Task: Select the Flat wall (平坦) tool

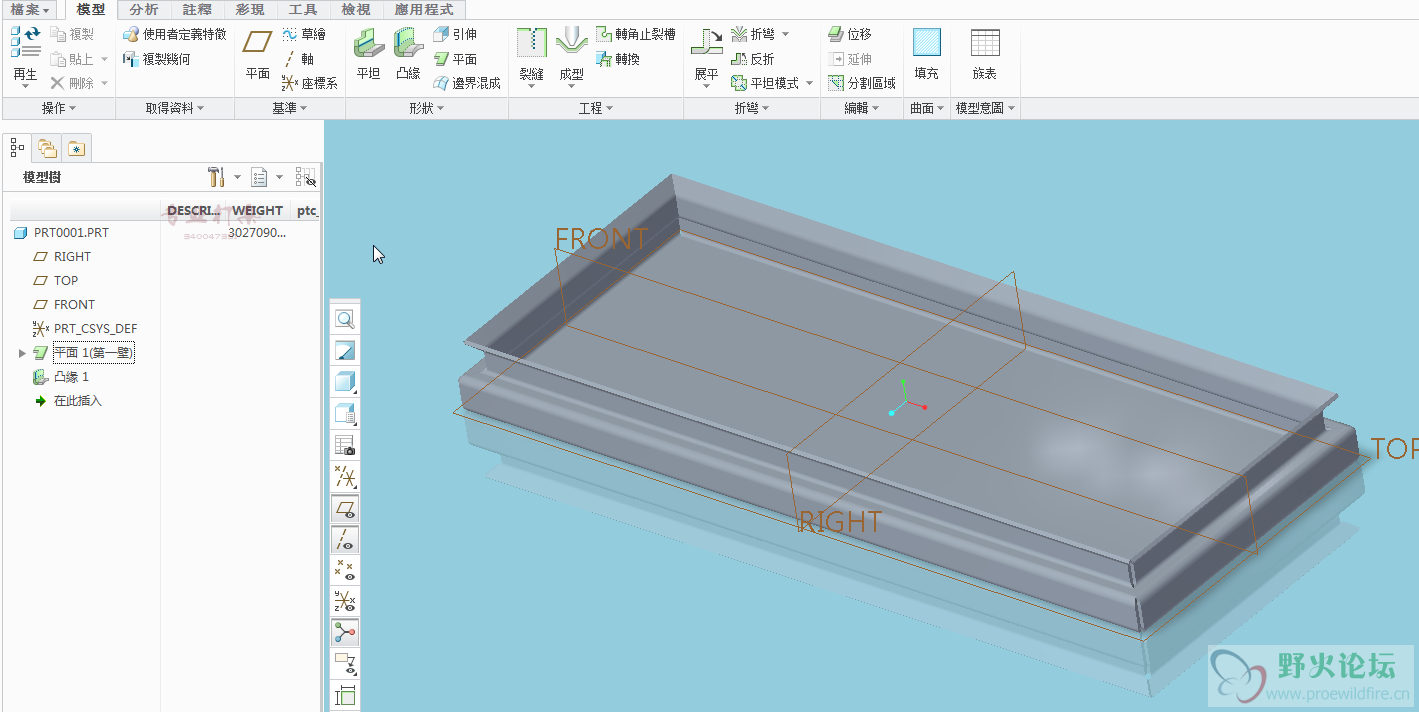Action: click(368, 54)
